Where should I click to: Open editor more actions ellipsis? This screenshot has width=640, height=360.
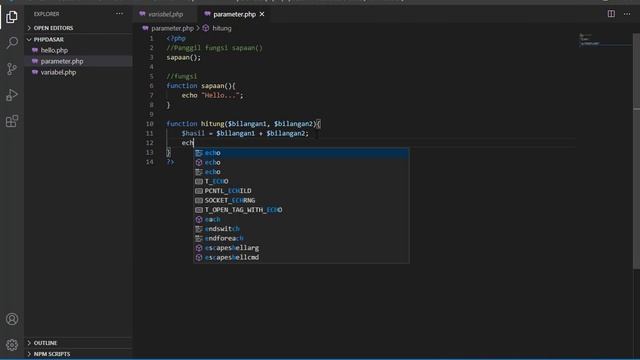(627, 14)
